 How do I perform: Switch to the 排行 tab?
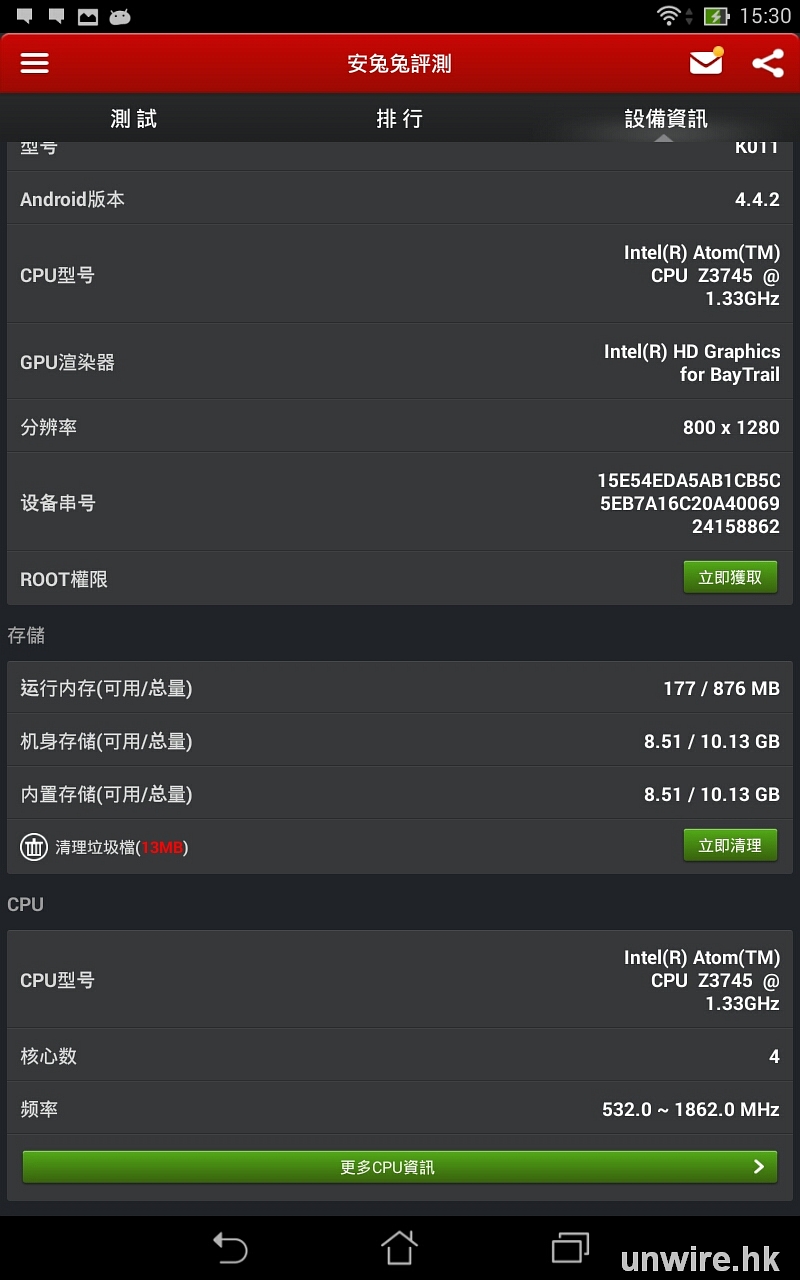tap(399, 119)
